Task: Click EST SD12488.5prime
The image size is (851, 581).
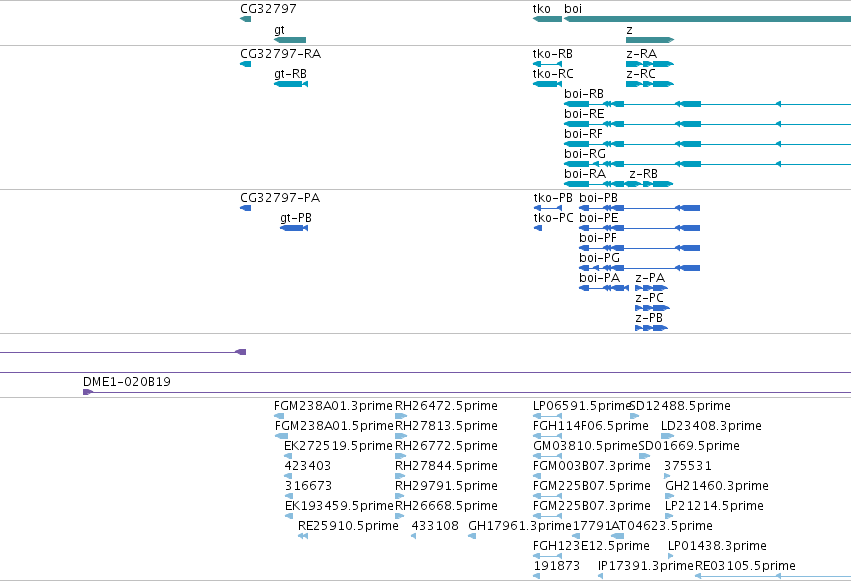Action: pos(634,416)
